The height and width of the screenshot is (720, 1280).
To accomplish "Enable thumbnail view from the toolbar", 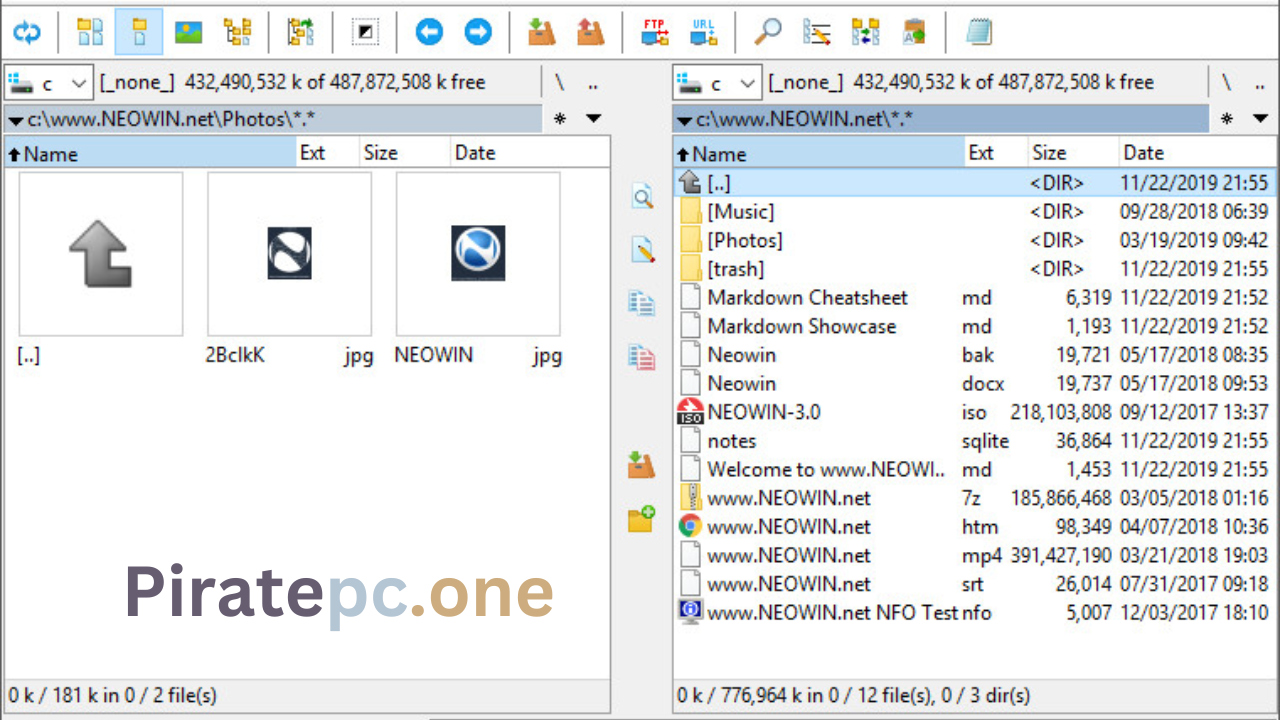I will [x=188, y=33].
